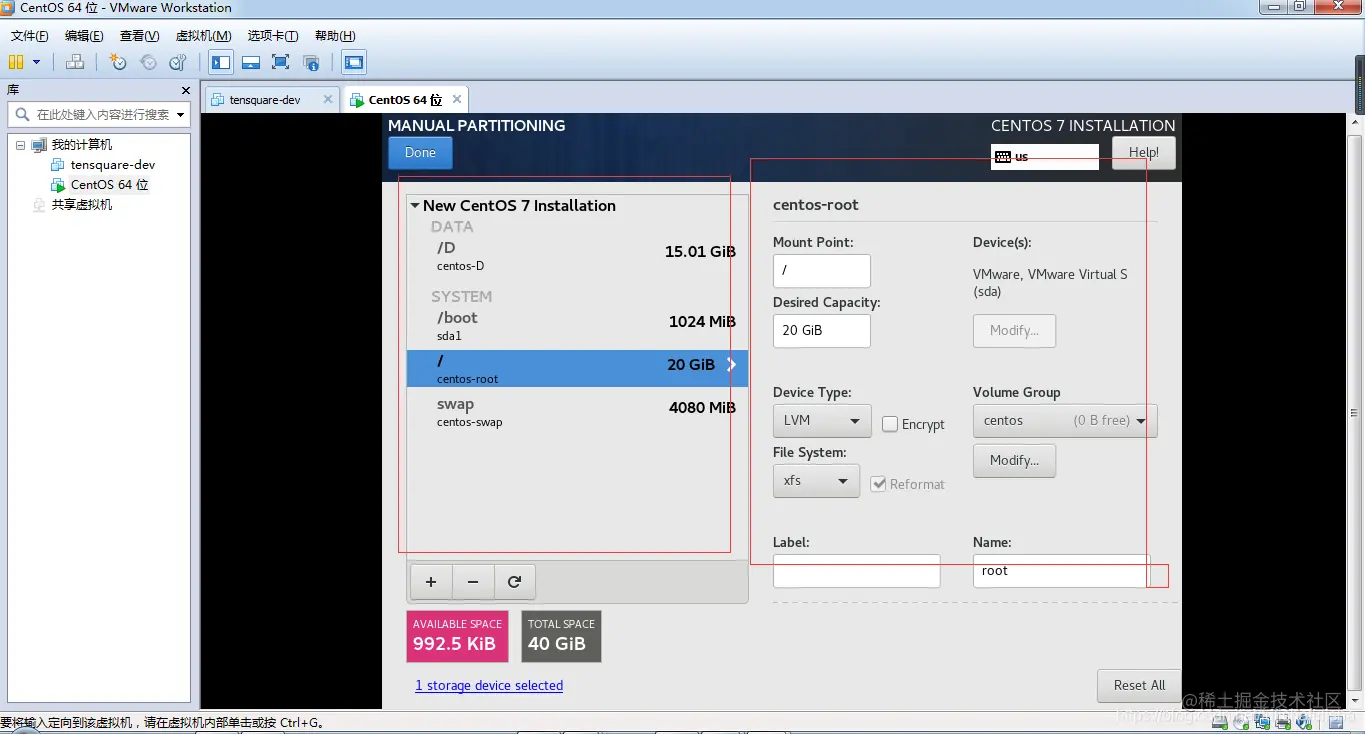Click the Mount Point input field
This screenshot has height=734, width=1365.
coord(822,271)
